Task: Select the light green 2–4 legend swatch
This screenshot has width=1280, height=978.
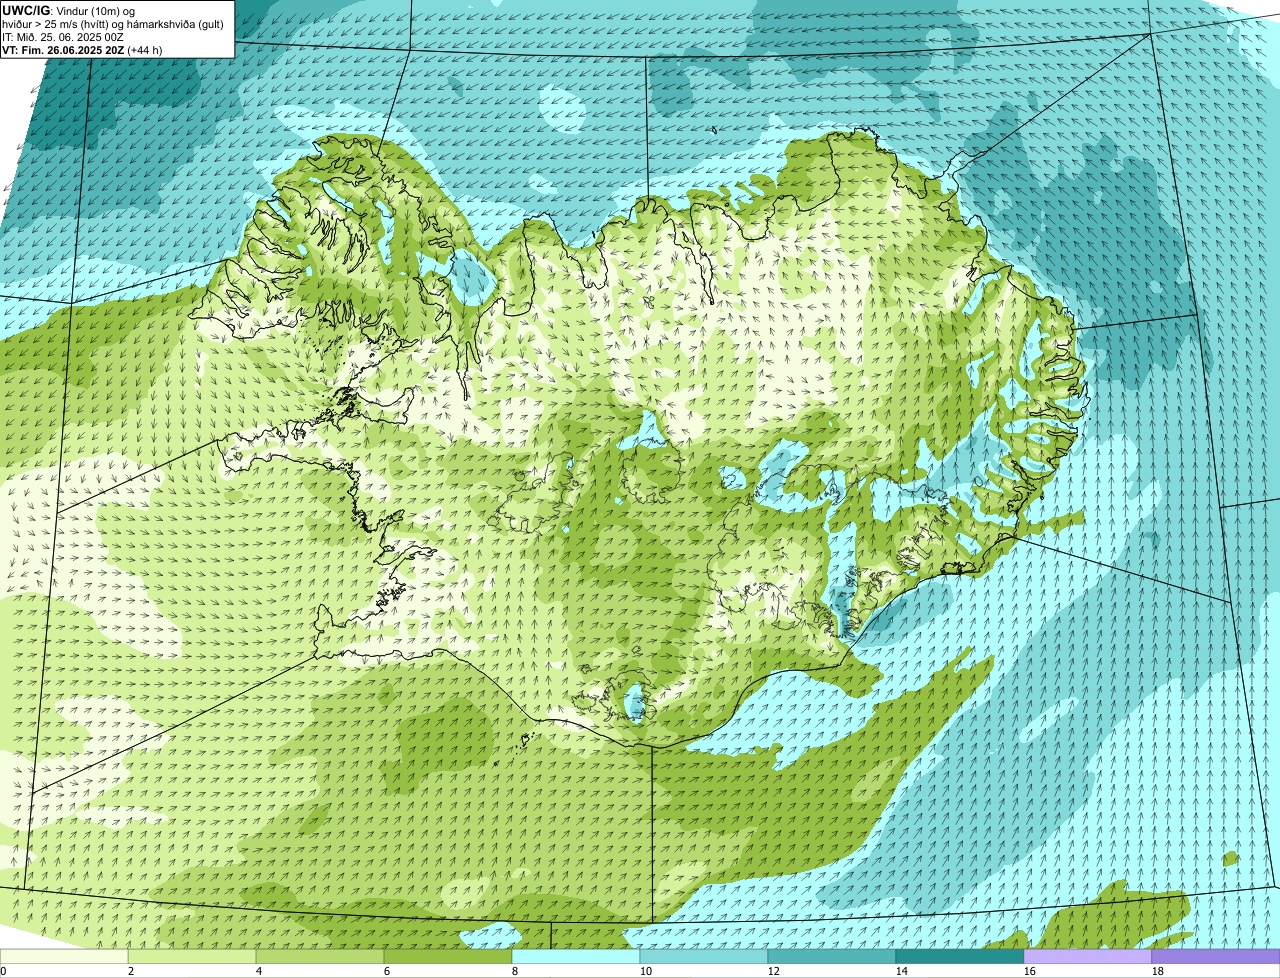Action: (x=192, y=956)
